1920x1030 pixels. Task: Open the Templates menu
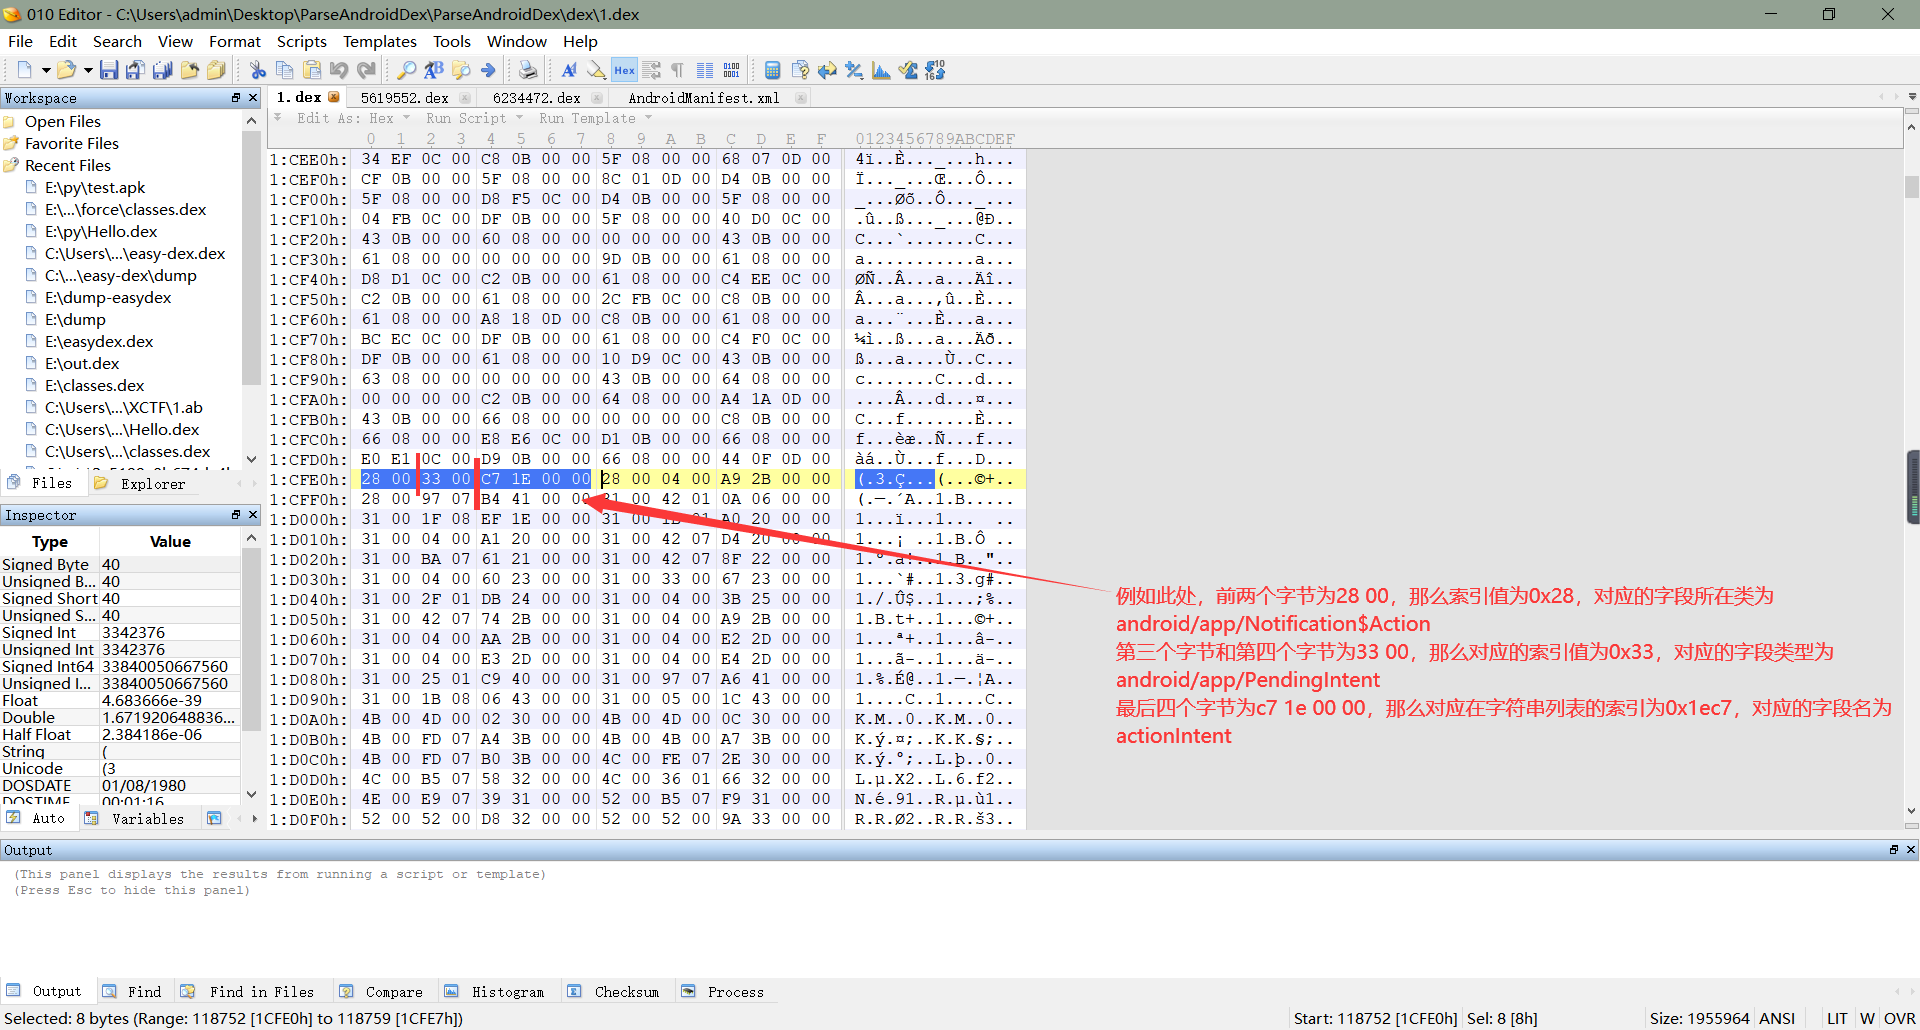point(379,41)
